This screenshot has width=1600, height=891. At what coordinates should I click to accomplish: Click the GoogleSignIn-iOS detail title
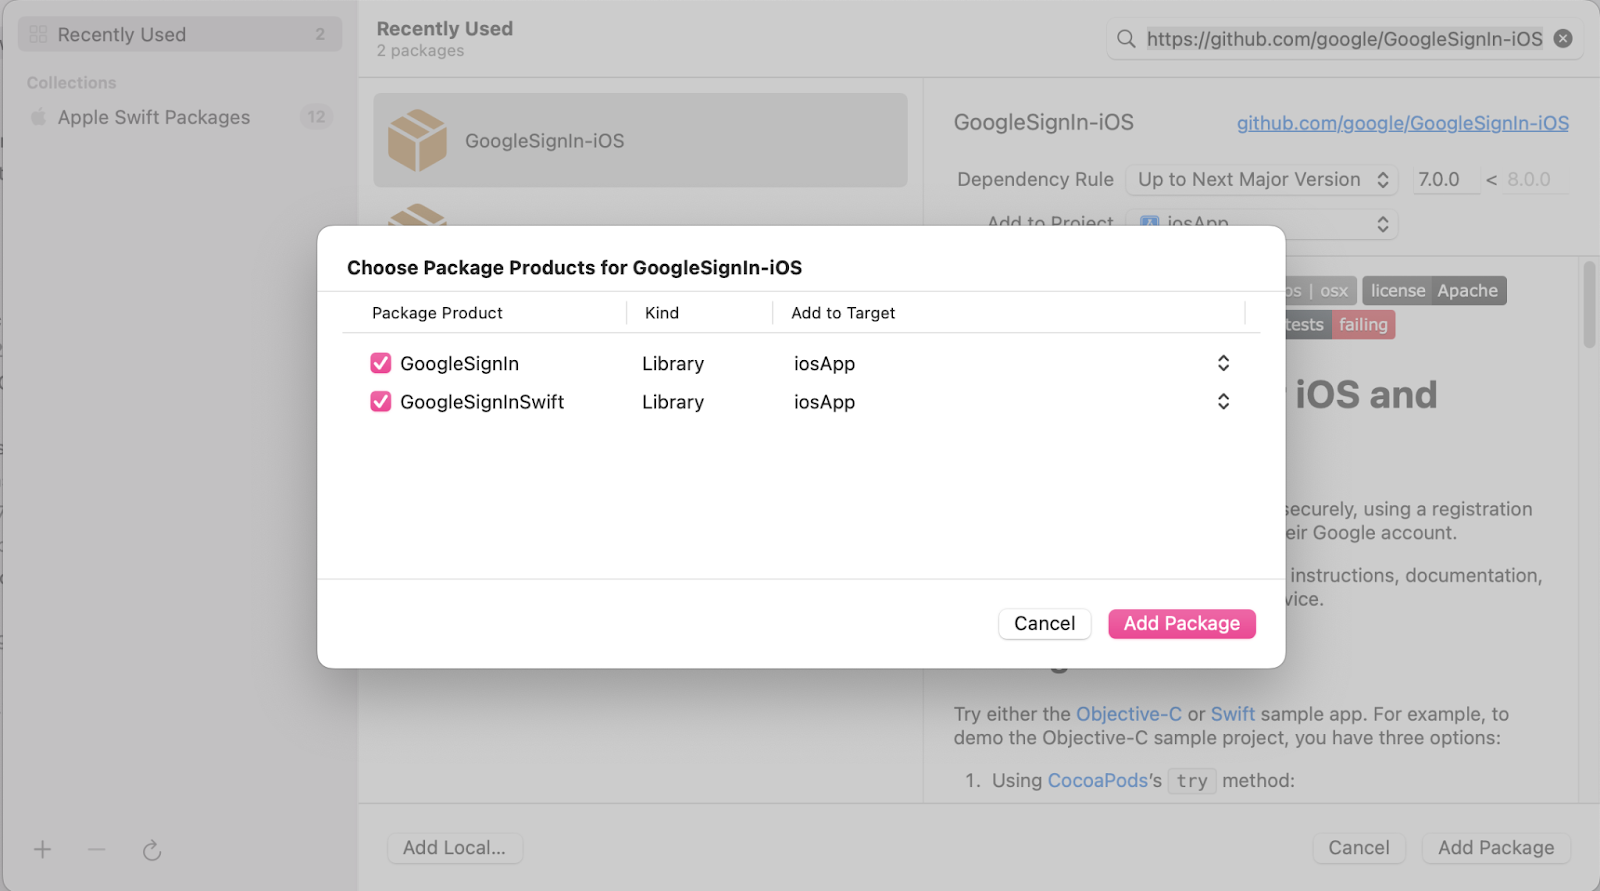[1043, 123]
